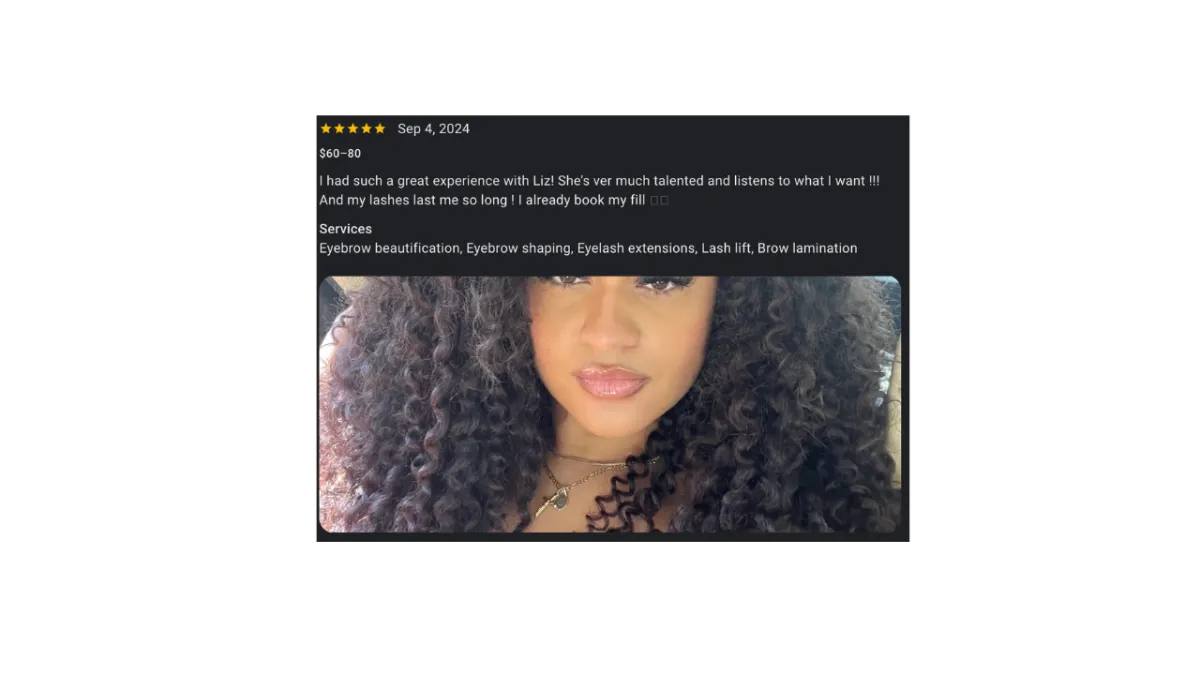Select the fourth rating star

coord(366,129)
